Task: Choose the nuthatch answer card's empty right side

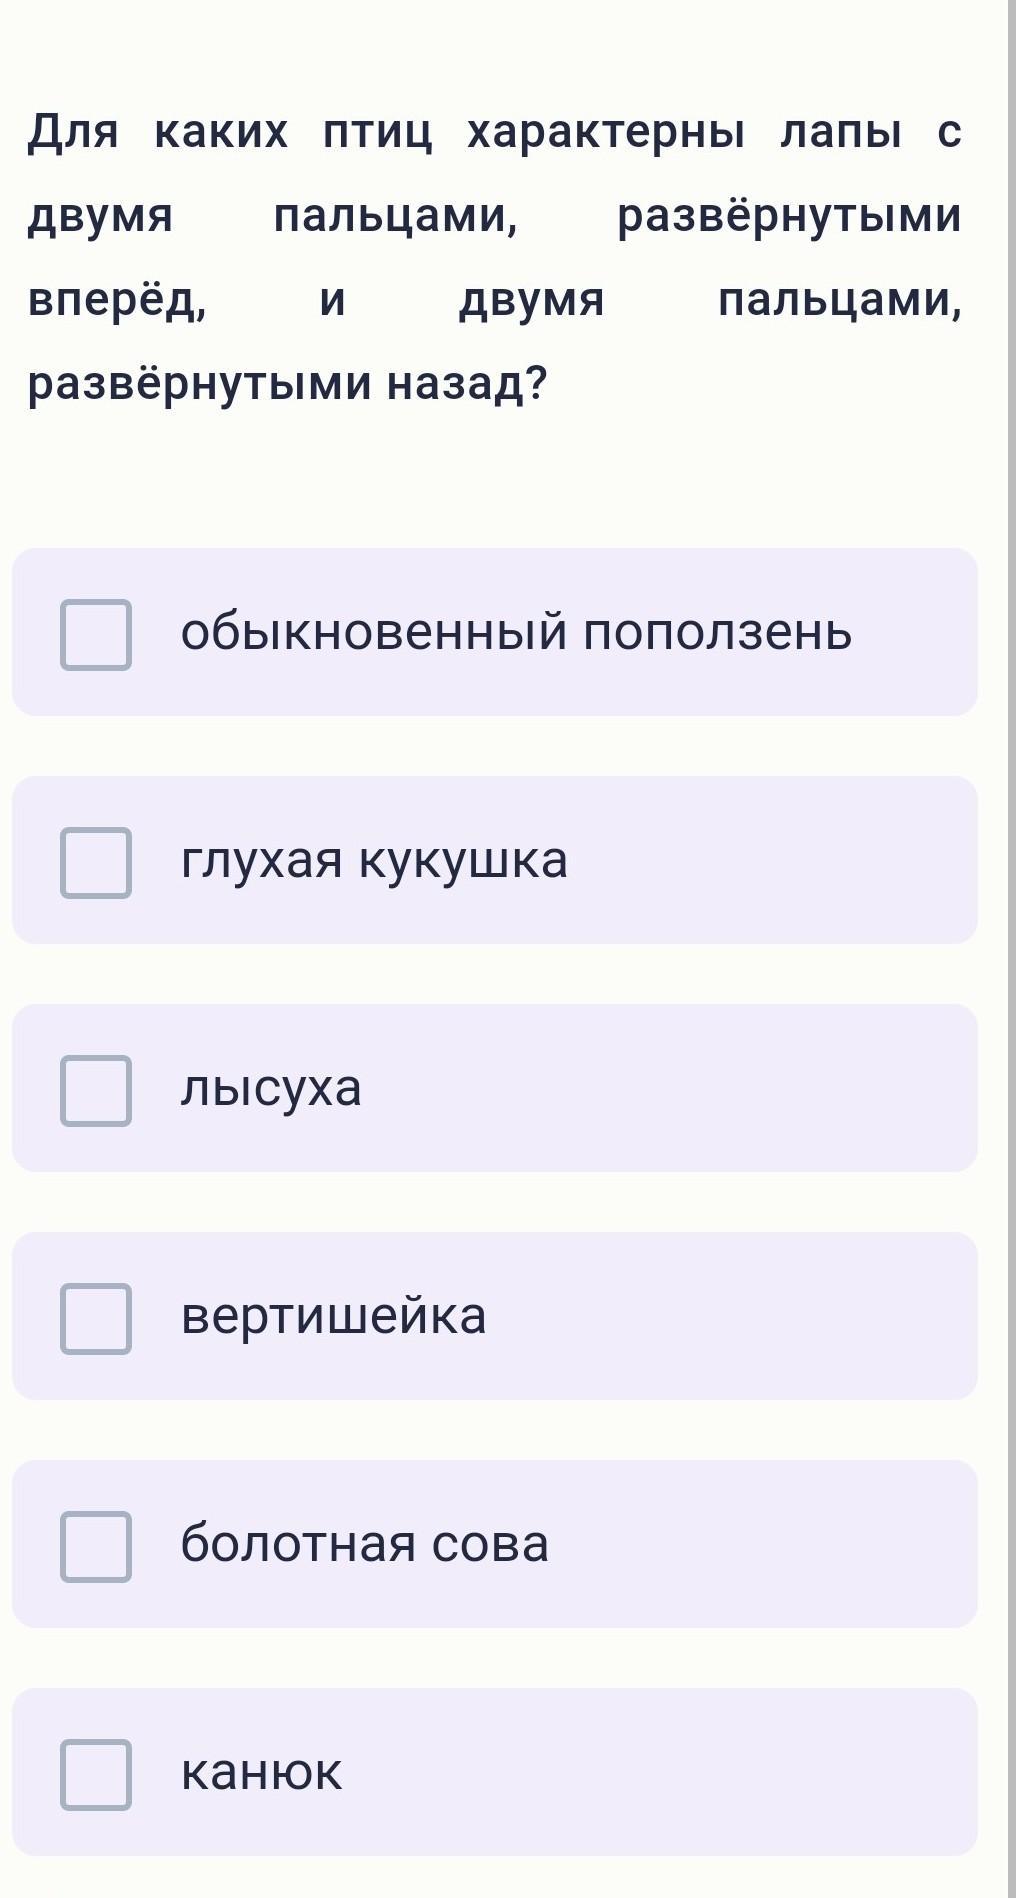Action: 915,632
